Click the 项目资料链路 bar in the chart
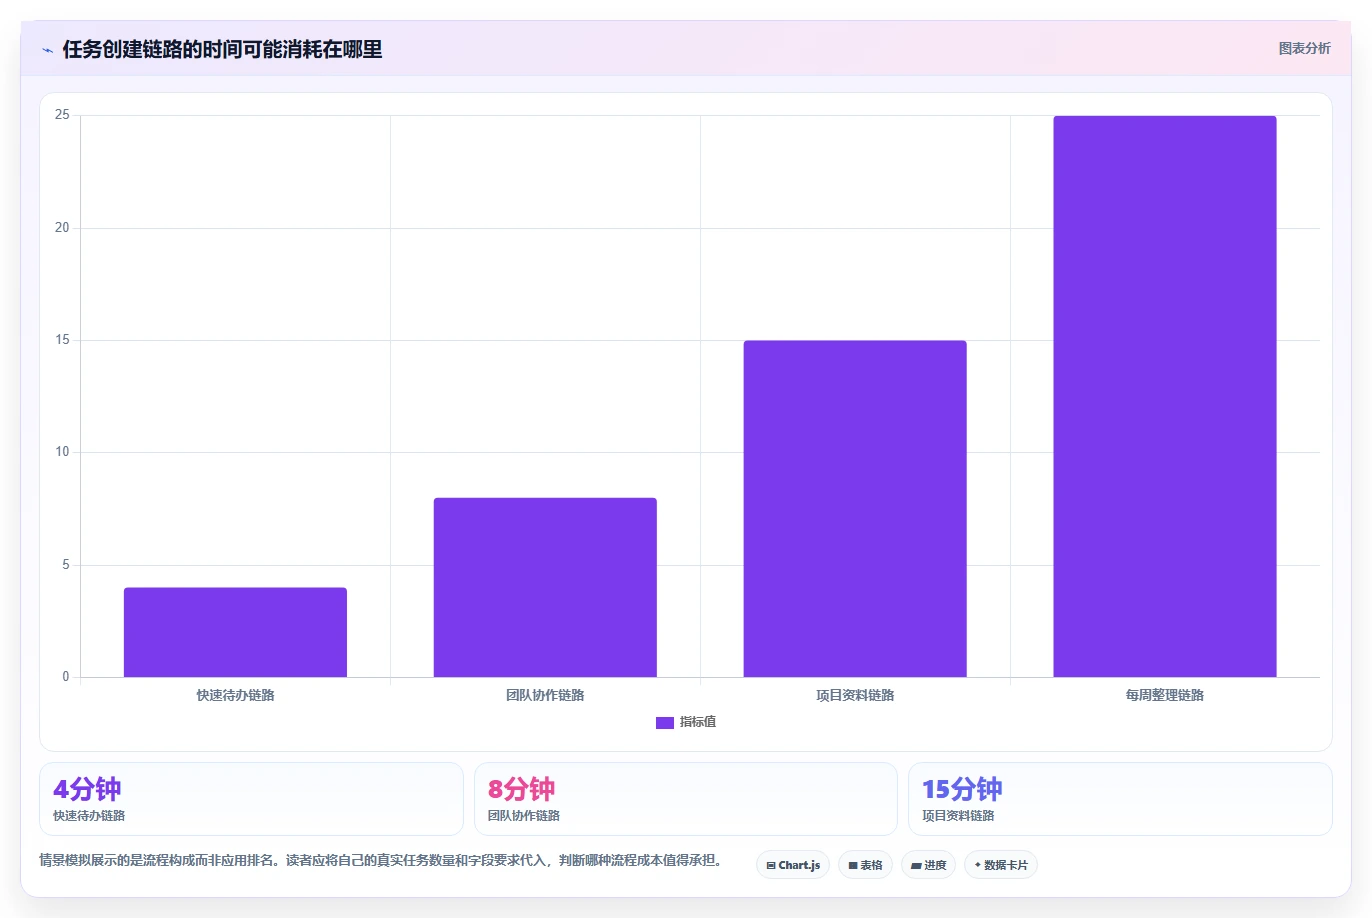Image resolution: width=1372 pixels, height=918 pixels. [855, 509]
